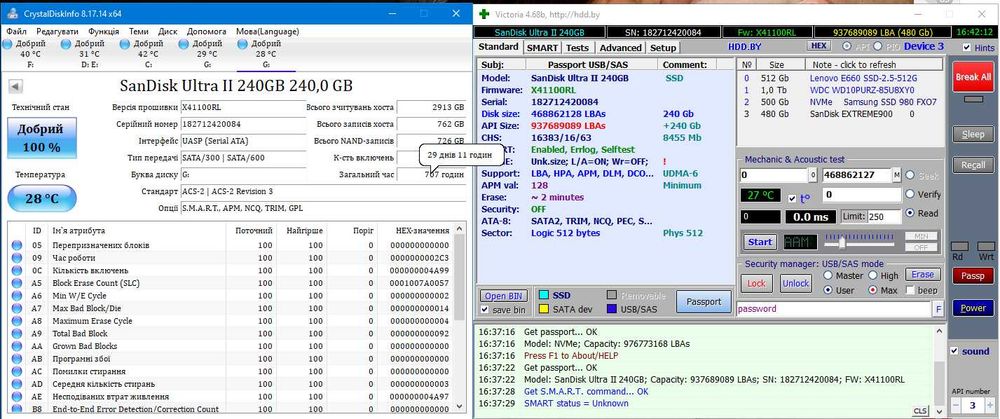
Task: Select the Read radio button
Action: [910, 213]
